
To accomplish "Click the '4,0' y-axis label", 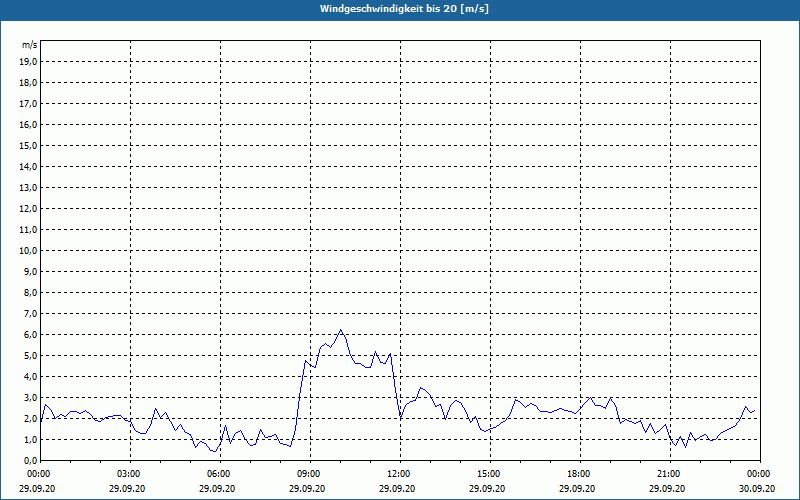I will click(x=31, y=377).
